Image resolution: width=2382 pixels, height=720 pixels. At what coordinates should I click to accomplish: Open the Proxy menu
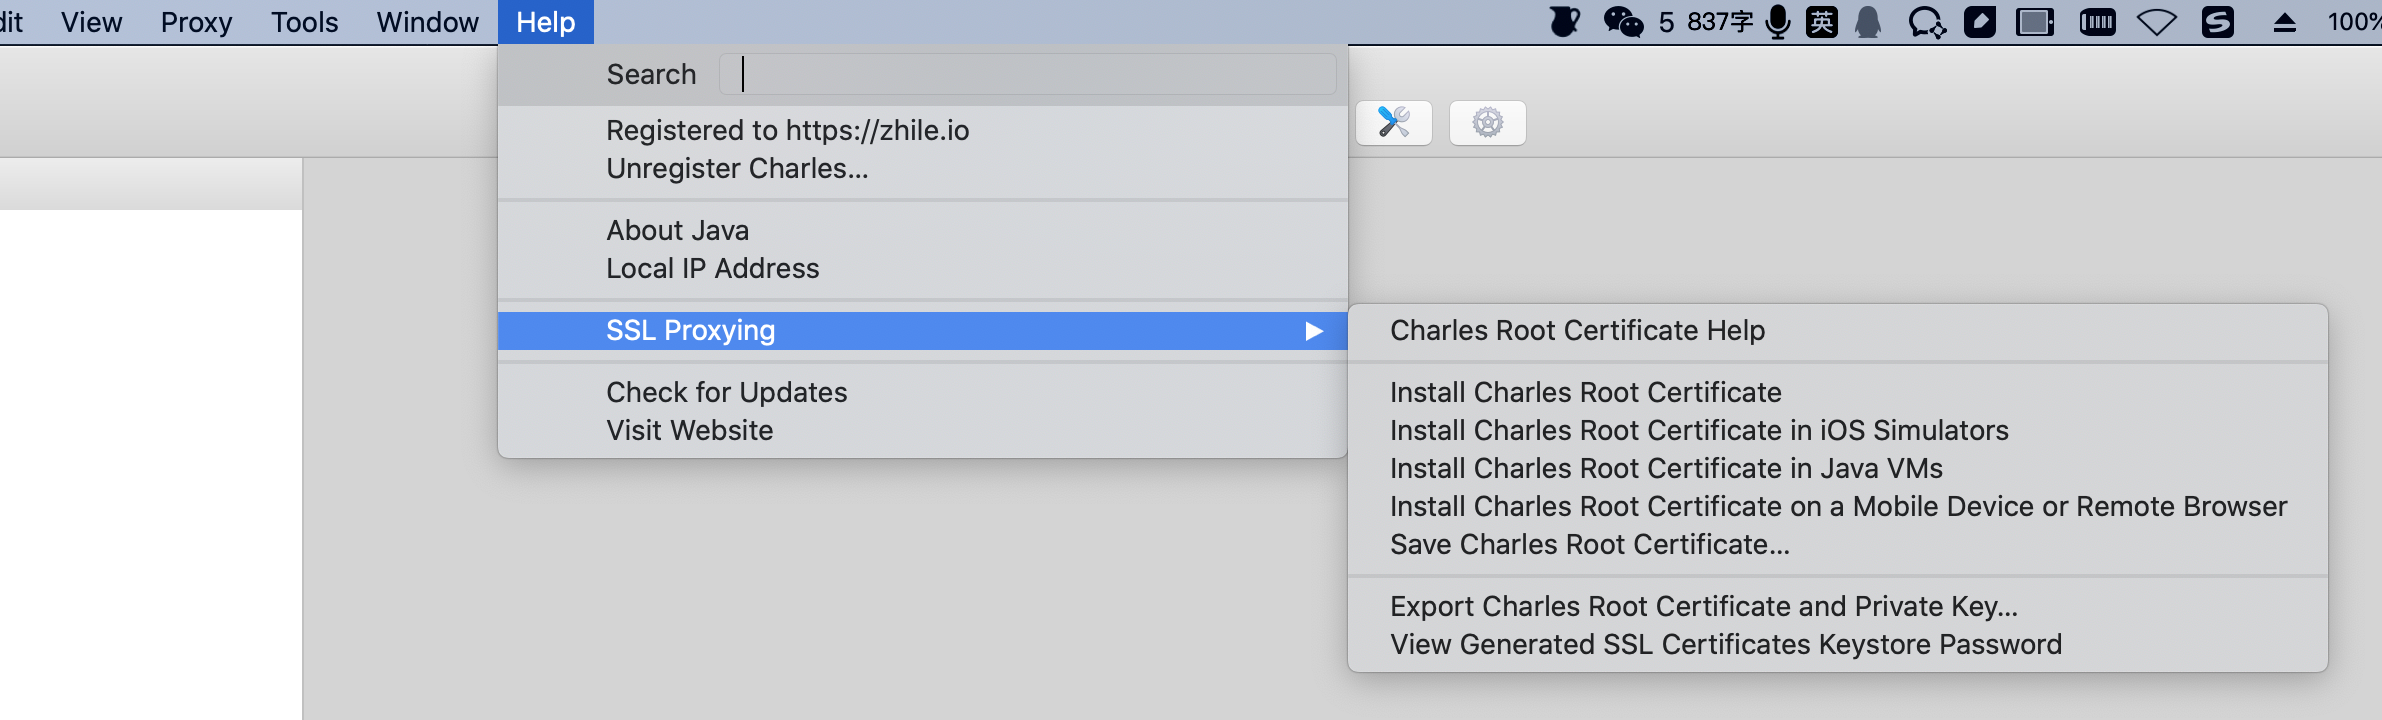(196, 22)
